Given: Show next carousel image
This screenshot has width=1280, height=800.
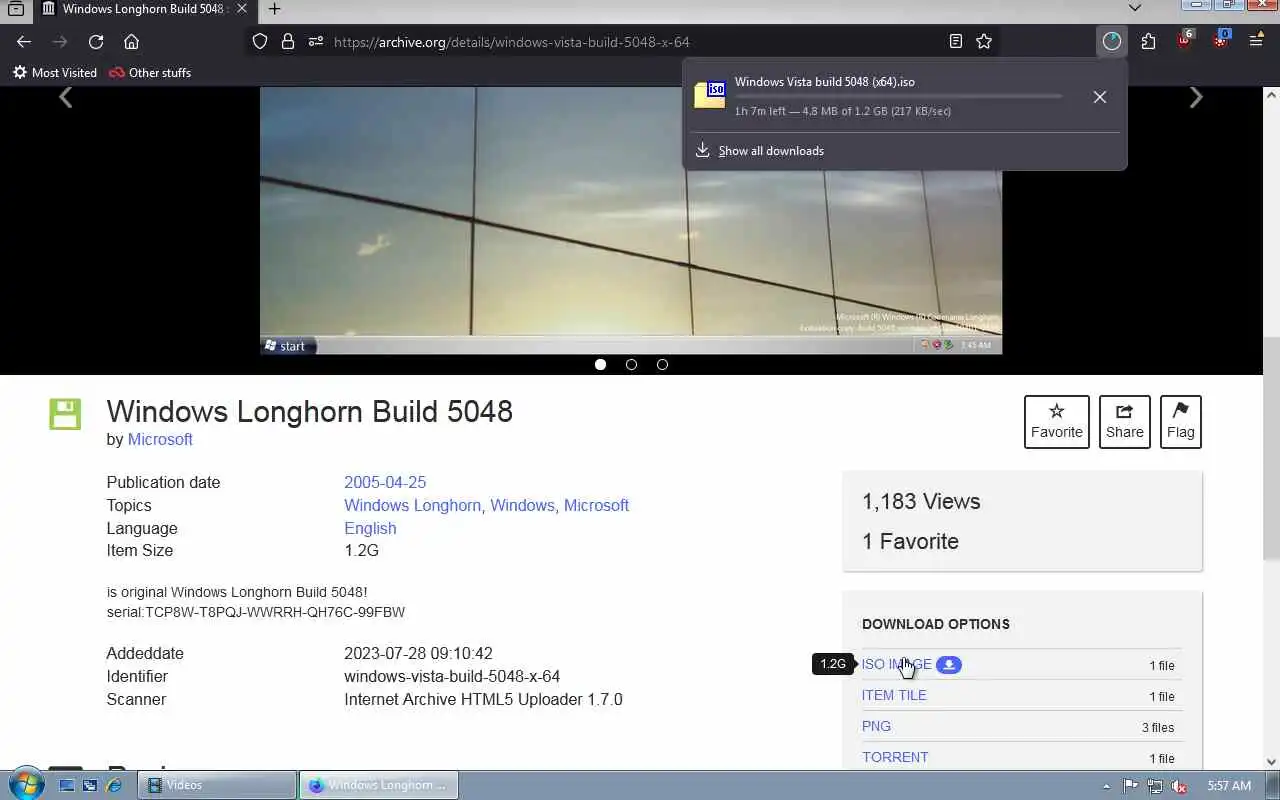Looking at the screenshot, I should point(1196,97).
